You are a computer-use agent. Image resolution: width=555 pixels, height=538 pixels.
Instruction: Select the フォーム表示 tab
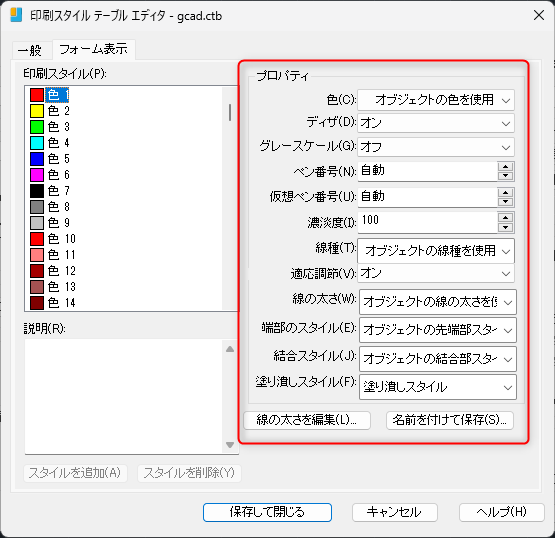pyautogui.click(x=93, y=49)
